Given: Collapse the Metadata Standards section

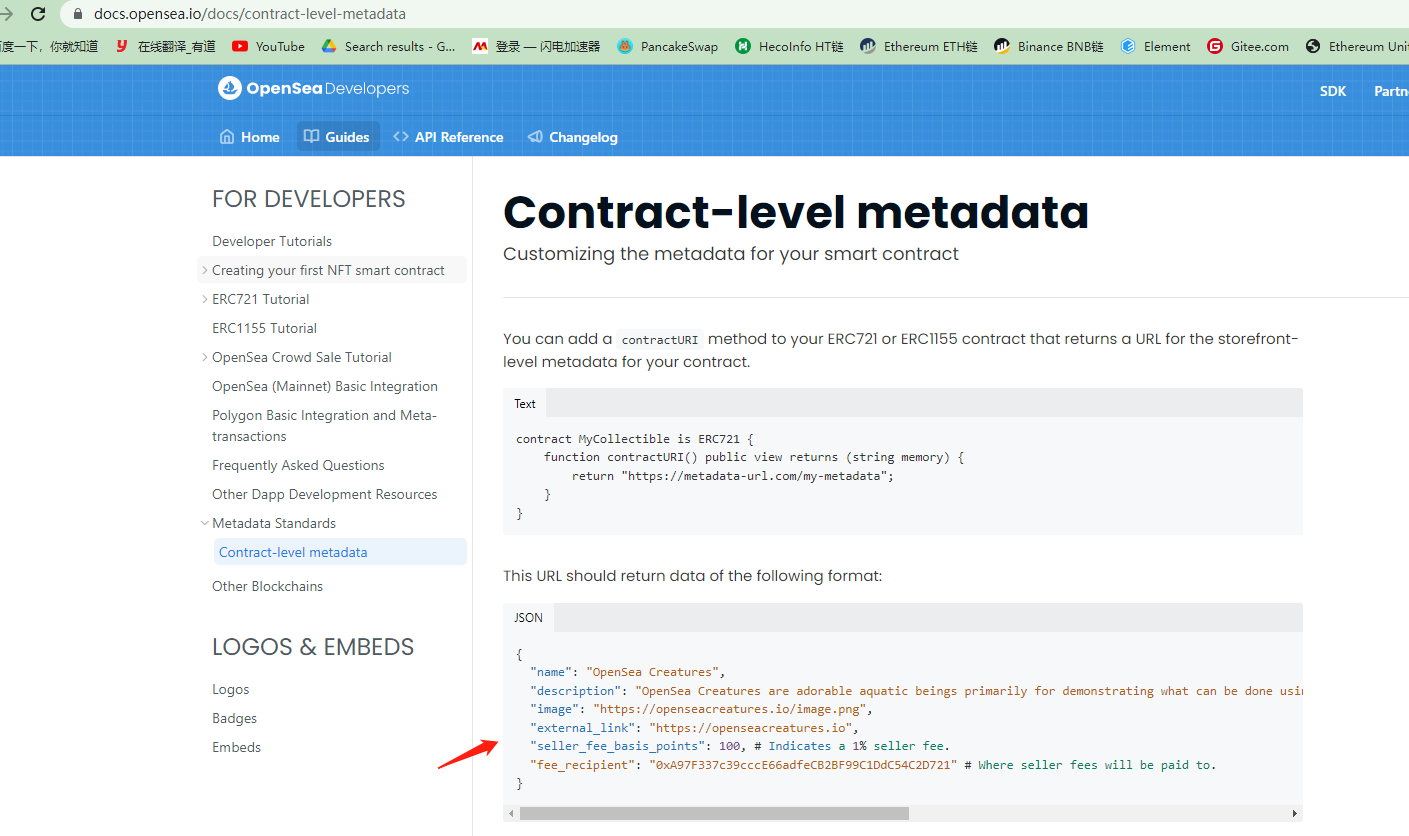Looking at the screenshot, I should (205, 523).
